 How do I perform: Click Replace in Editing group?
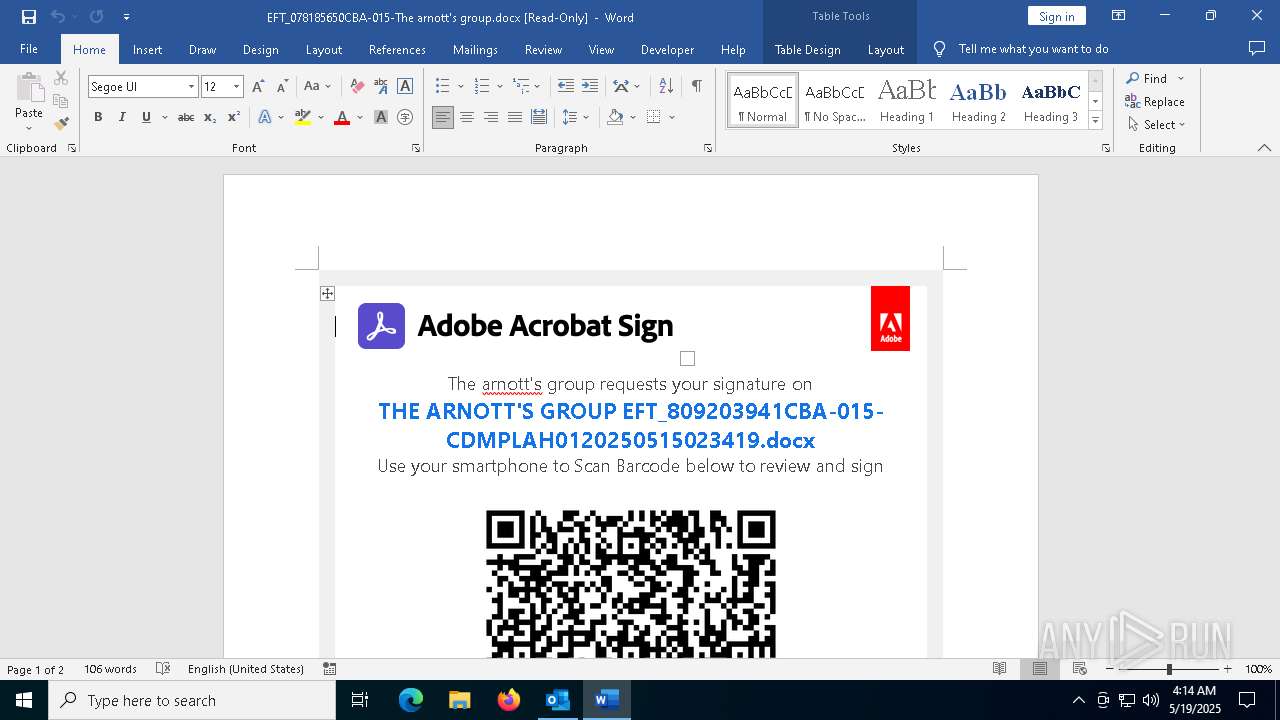coord(1155,101)
